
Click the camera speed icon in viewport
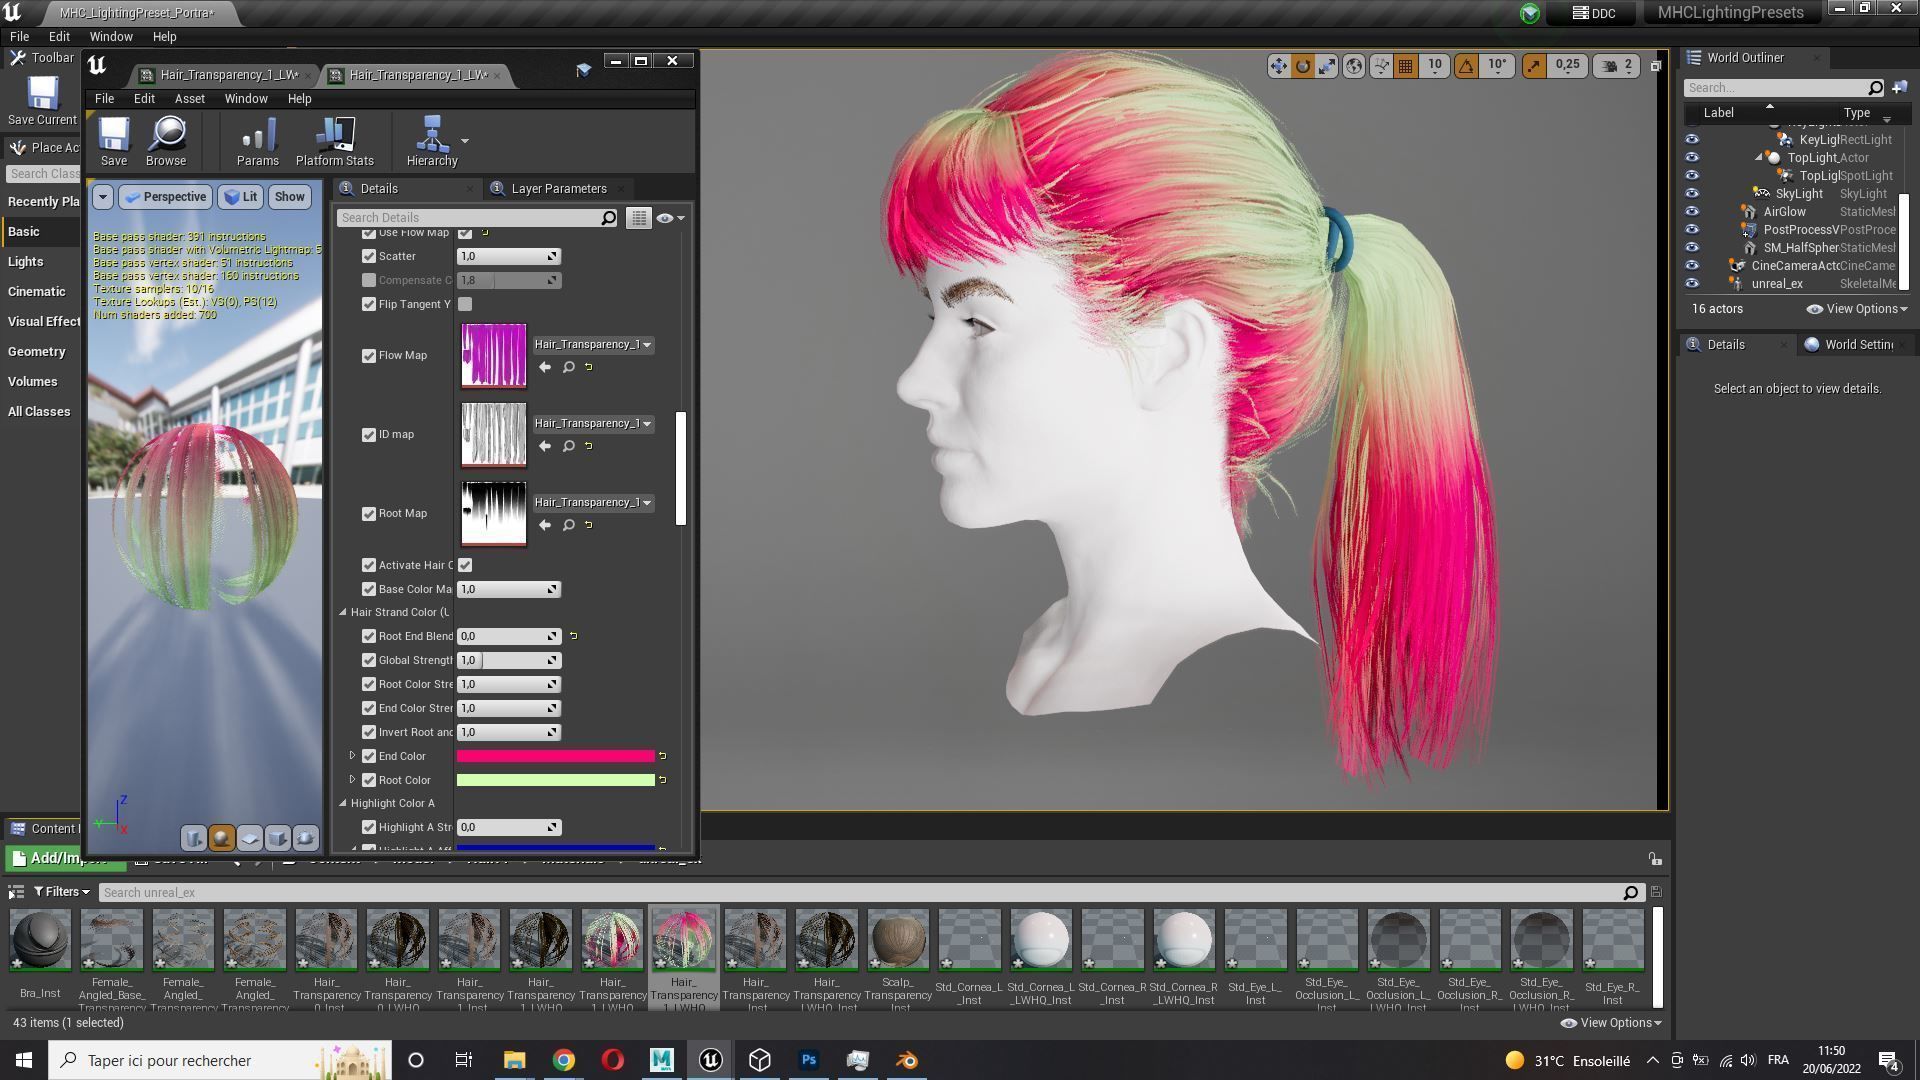[1609, 66]
